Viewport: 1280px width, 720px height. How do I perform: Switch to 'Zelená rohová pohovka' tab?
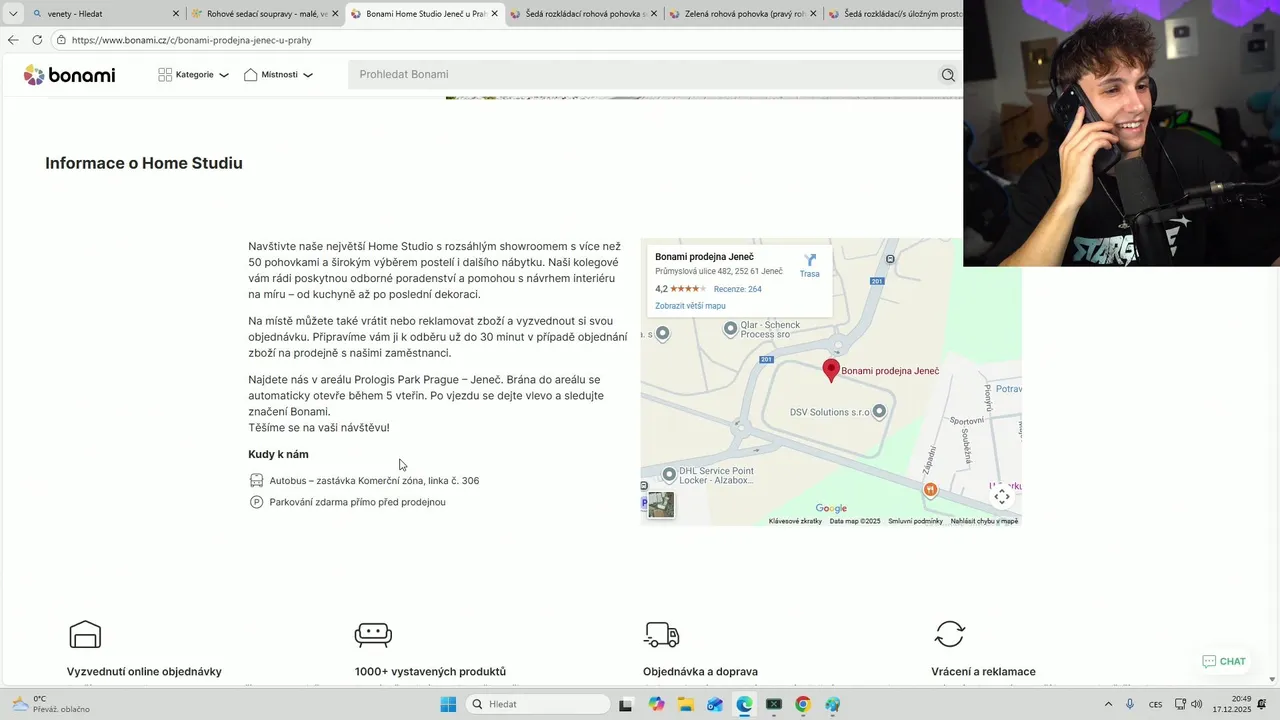tap(742, 14)
